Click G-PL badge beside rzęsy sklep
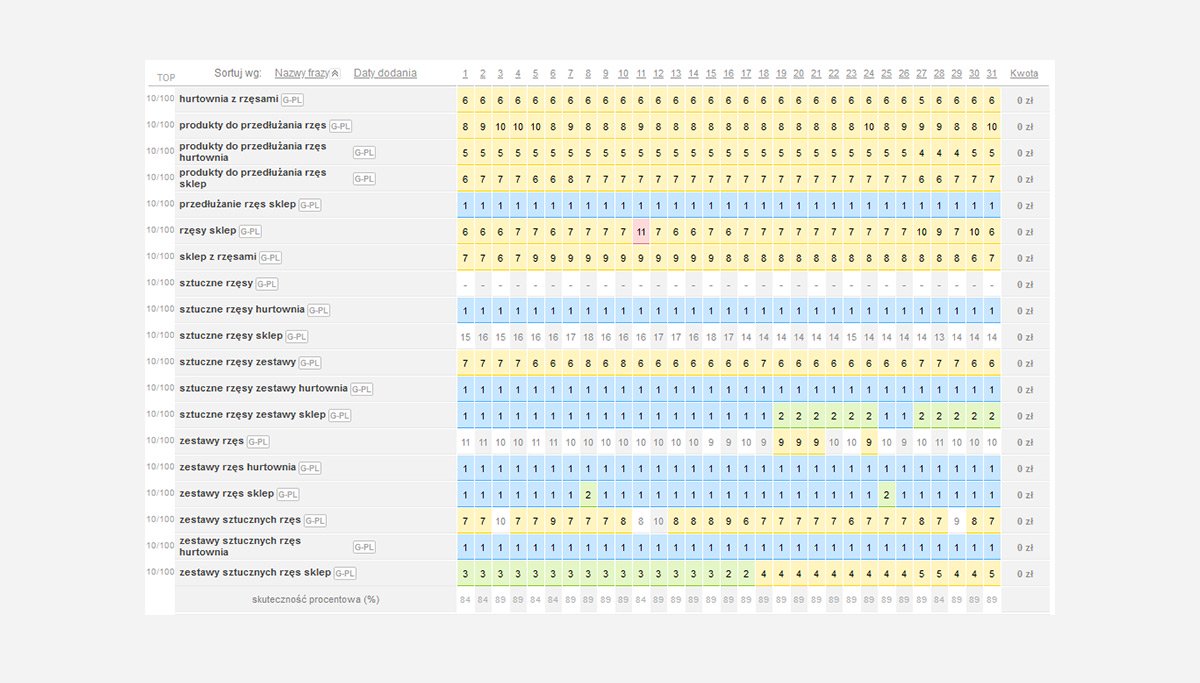1200x683 pixels. click(250, 231)
